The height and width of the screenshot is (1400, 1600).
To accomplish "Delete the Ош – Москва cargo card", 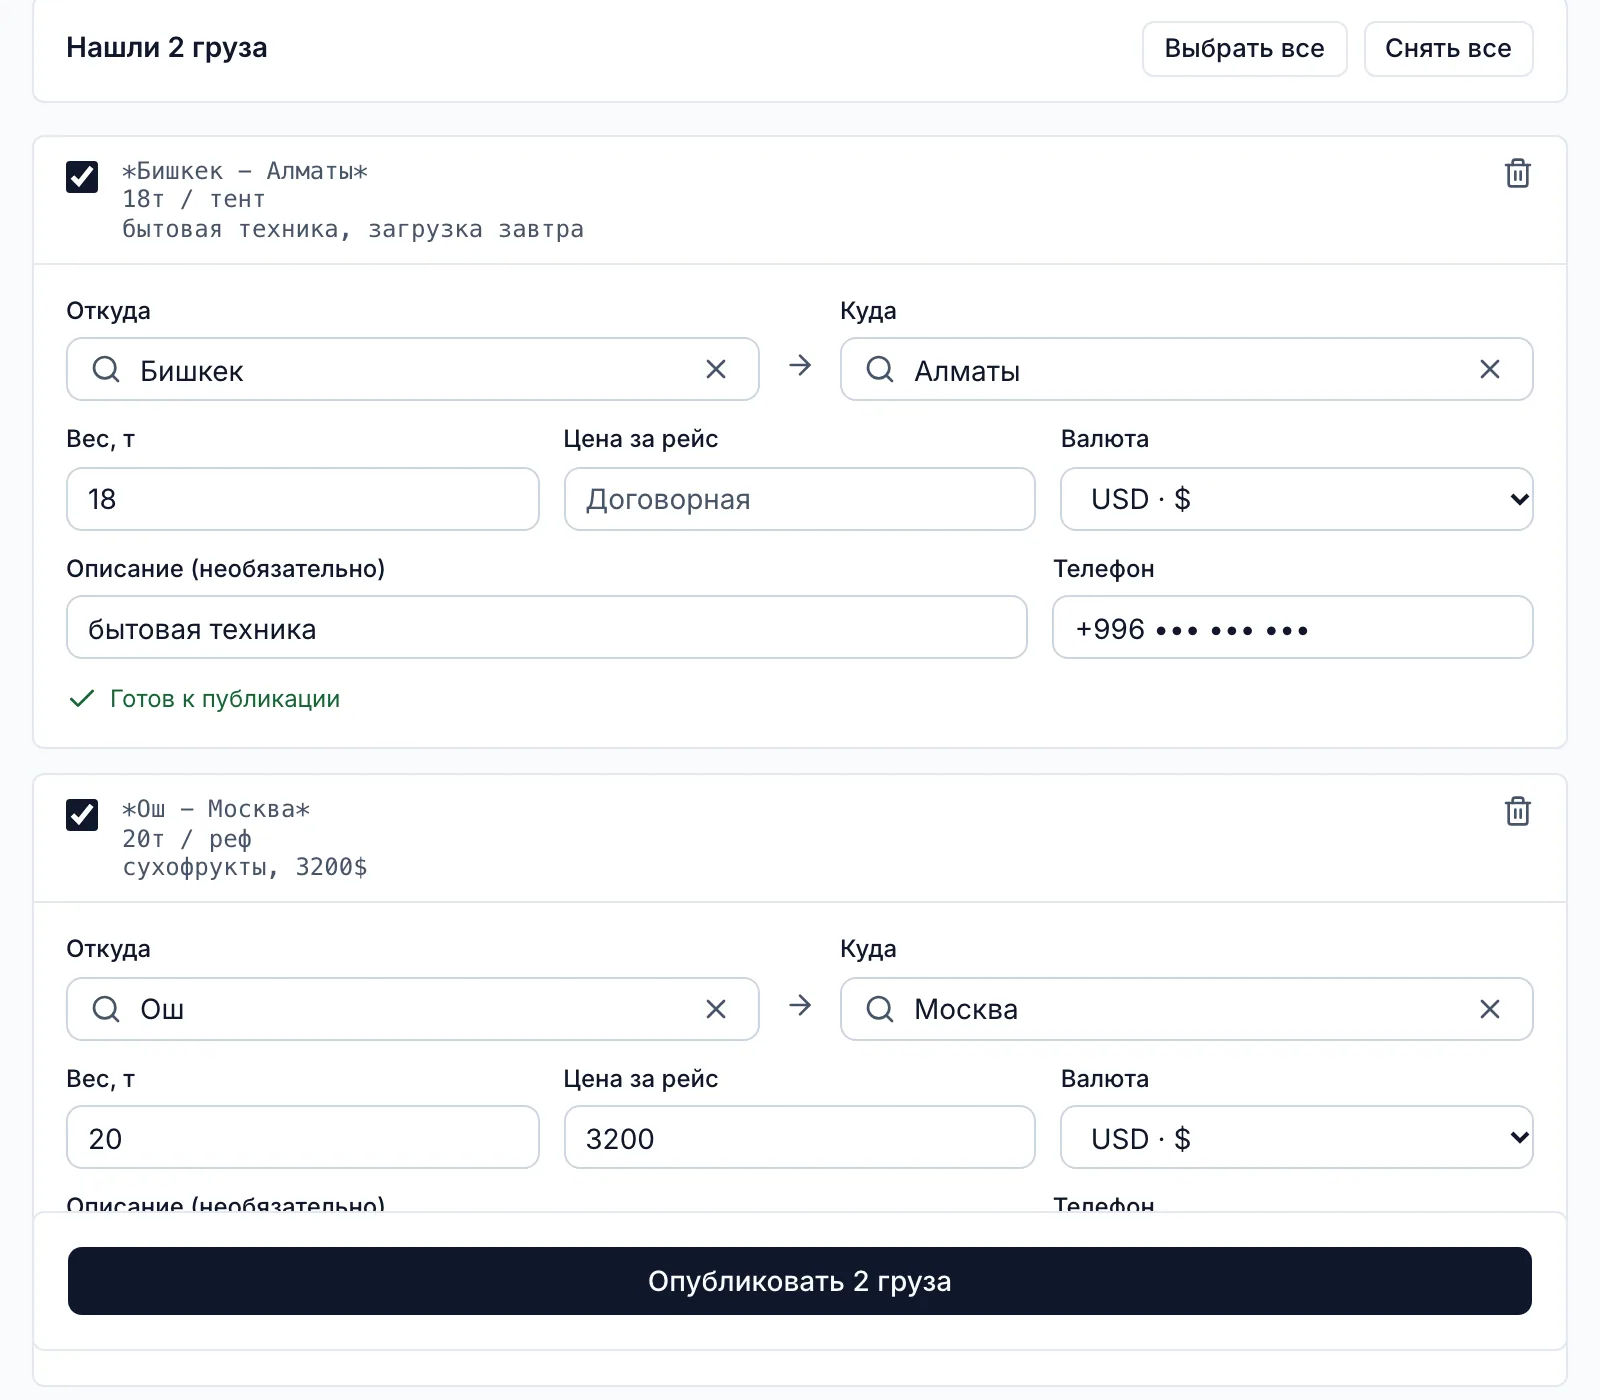I will coord(1517,811).
